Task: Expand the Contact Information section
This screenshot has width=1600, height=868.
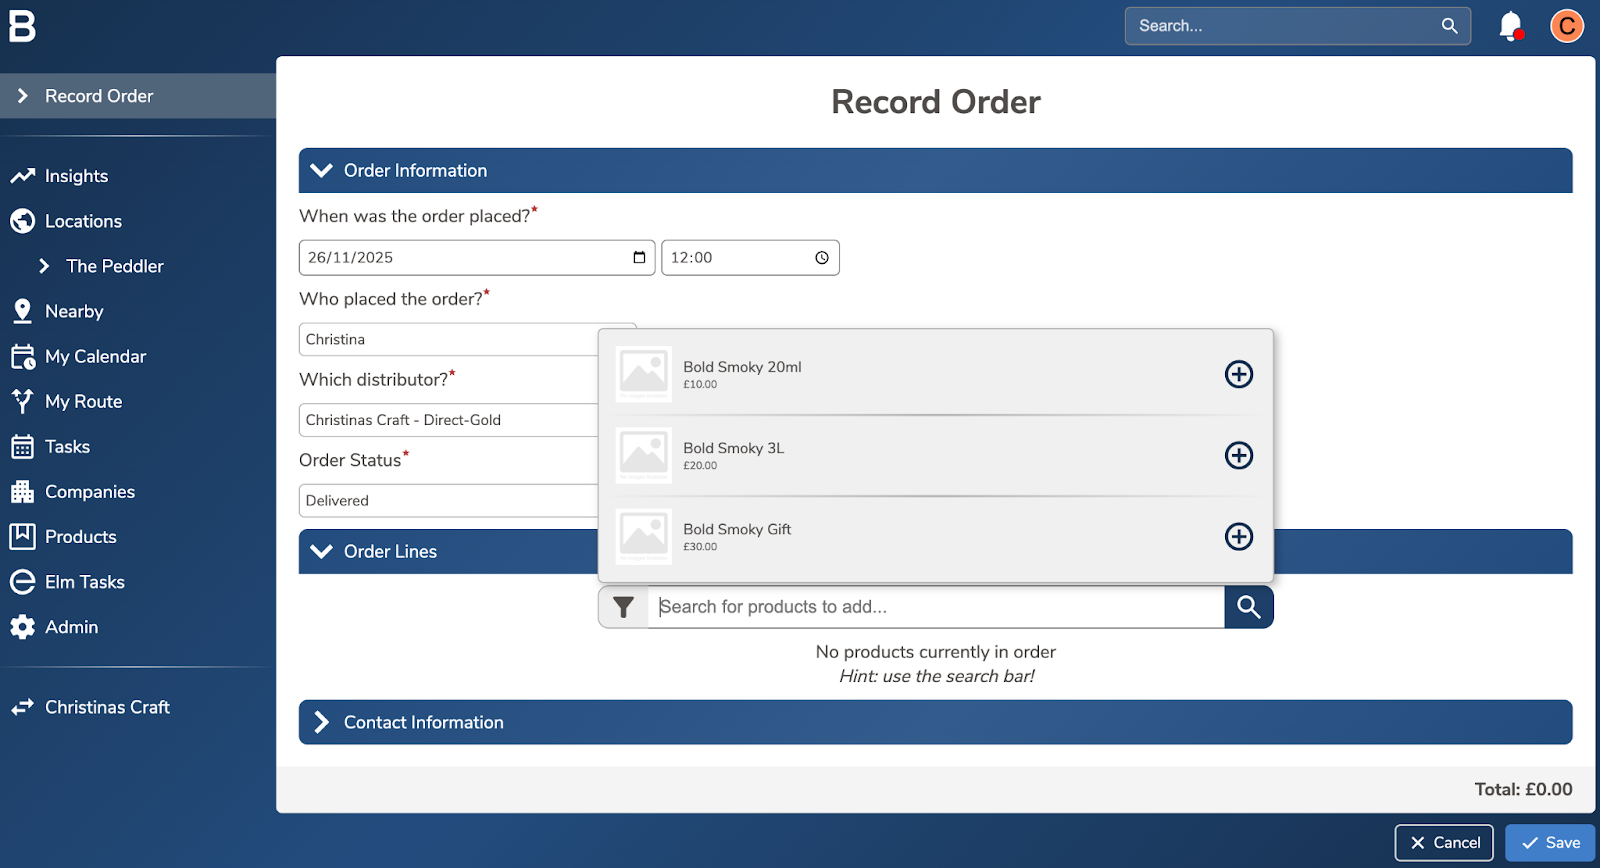Action: pos(321,722)
